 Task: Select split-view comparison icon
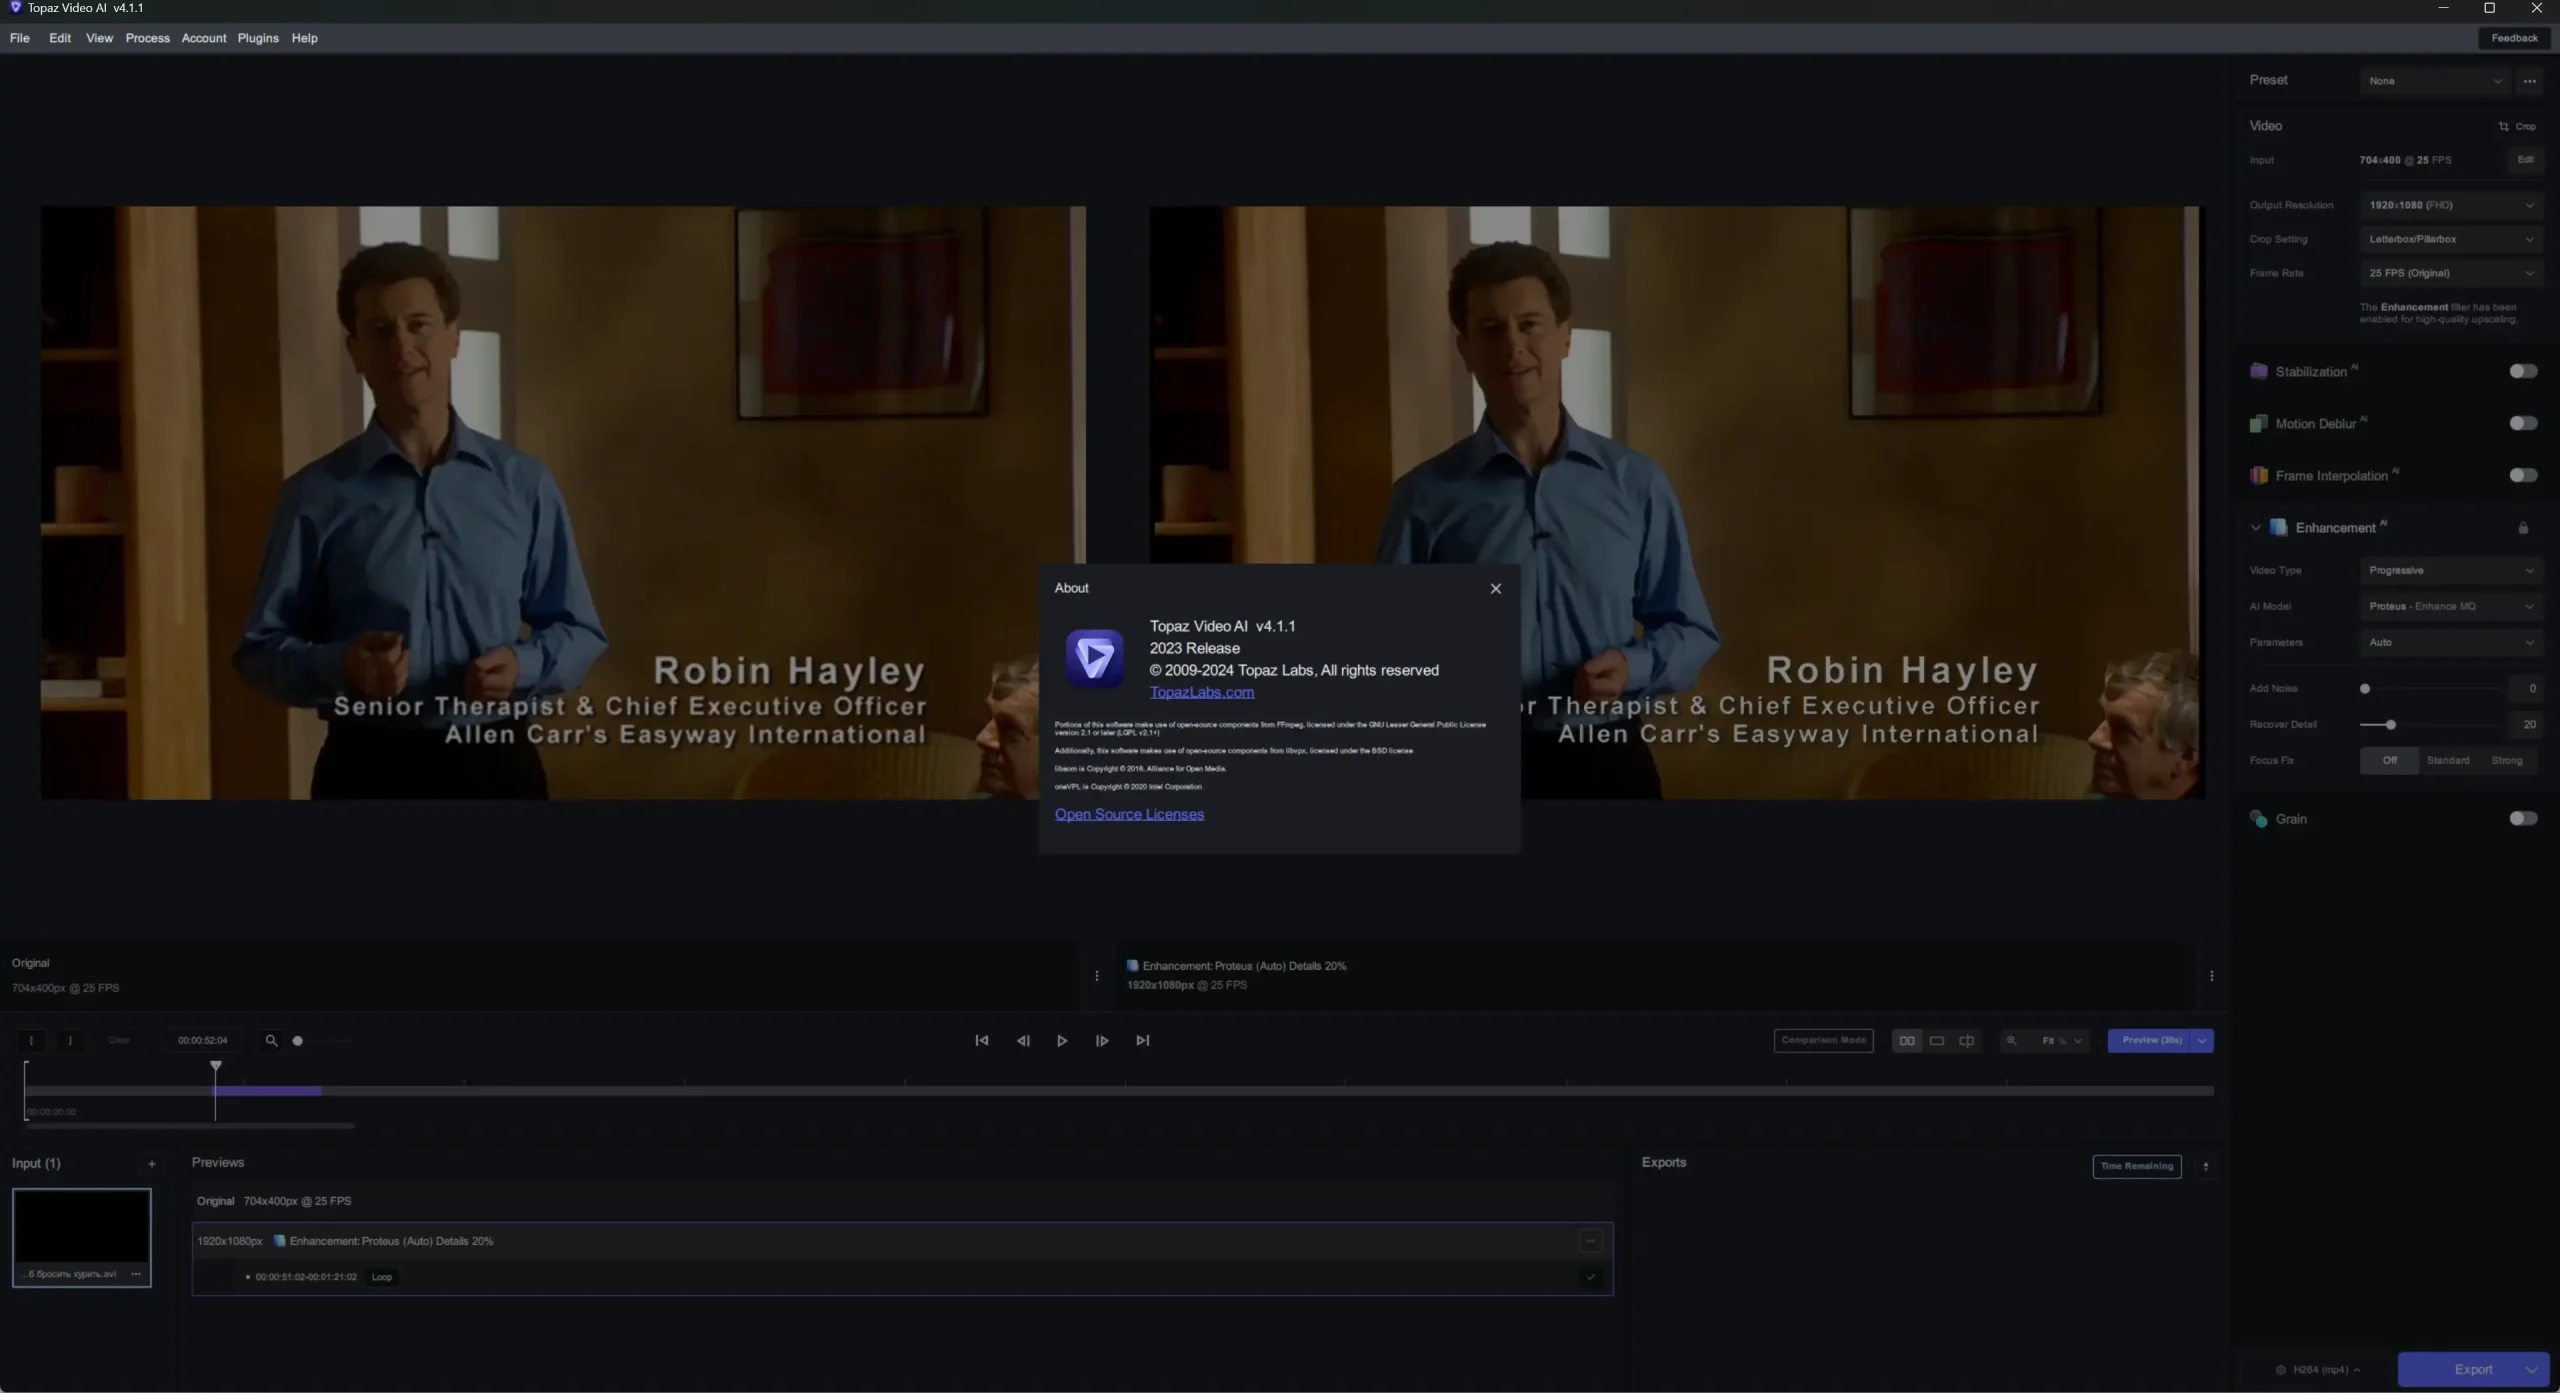(1966, 1040)
